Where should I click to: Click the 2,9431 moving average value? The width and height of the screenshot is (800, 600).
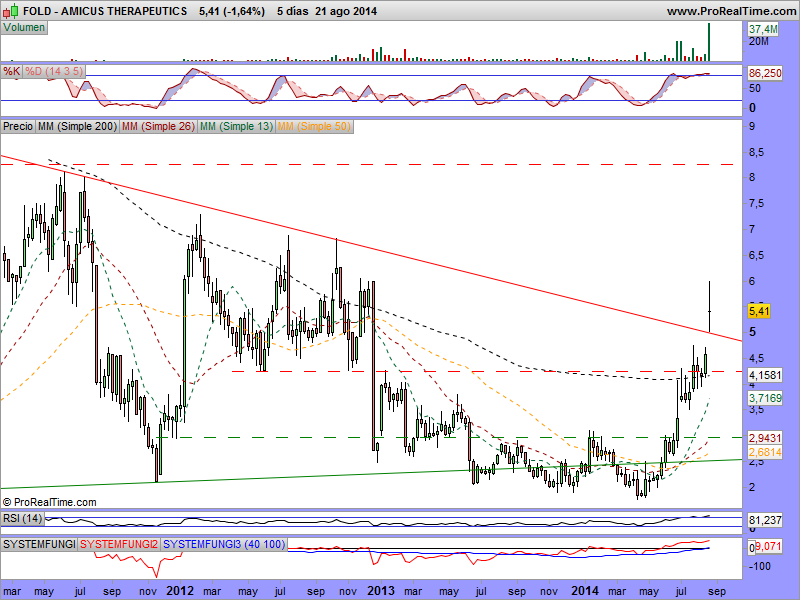(765, 438)
